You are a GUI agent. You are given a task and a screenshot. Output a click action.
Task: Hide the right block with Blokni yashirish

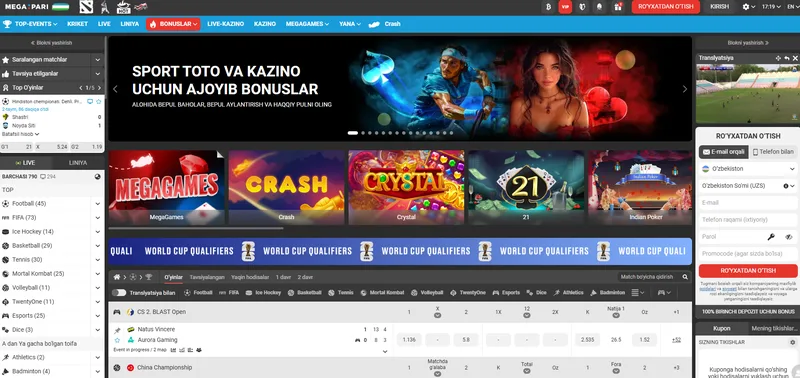coord(748,43)
